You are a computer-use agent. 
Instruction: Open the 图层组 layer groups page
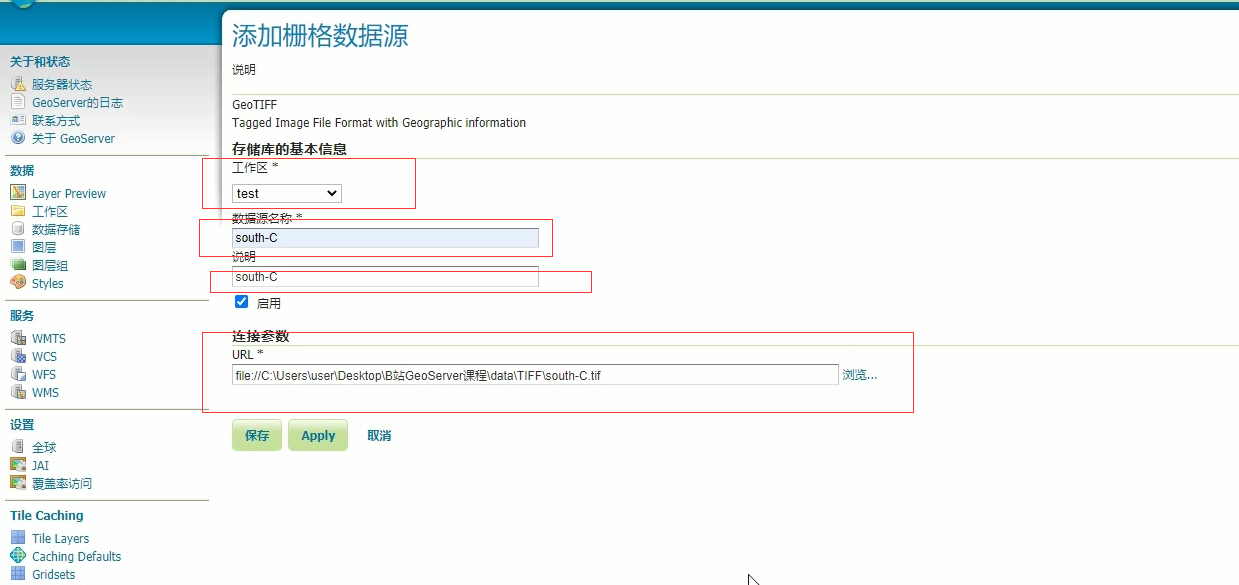coord(50,266)
